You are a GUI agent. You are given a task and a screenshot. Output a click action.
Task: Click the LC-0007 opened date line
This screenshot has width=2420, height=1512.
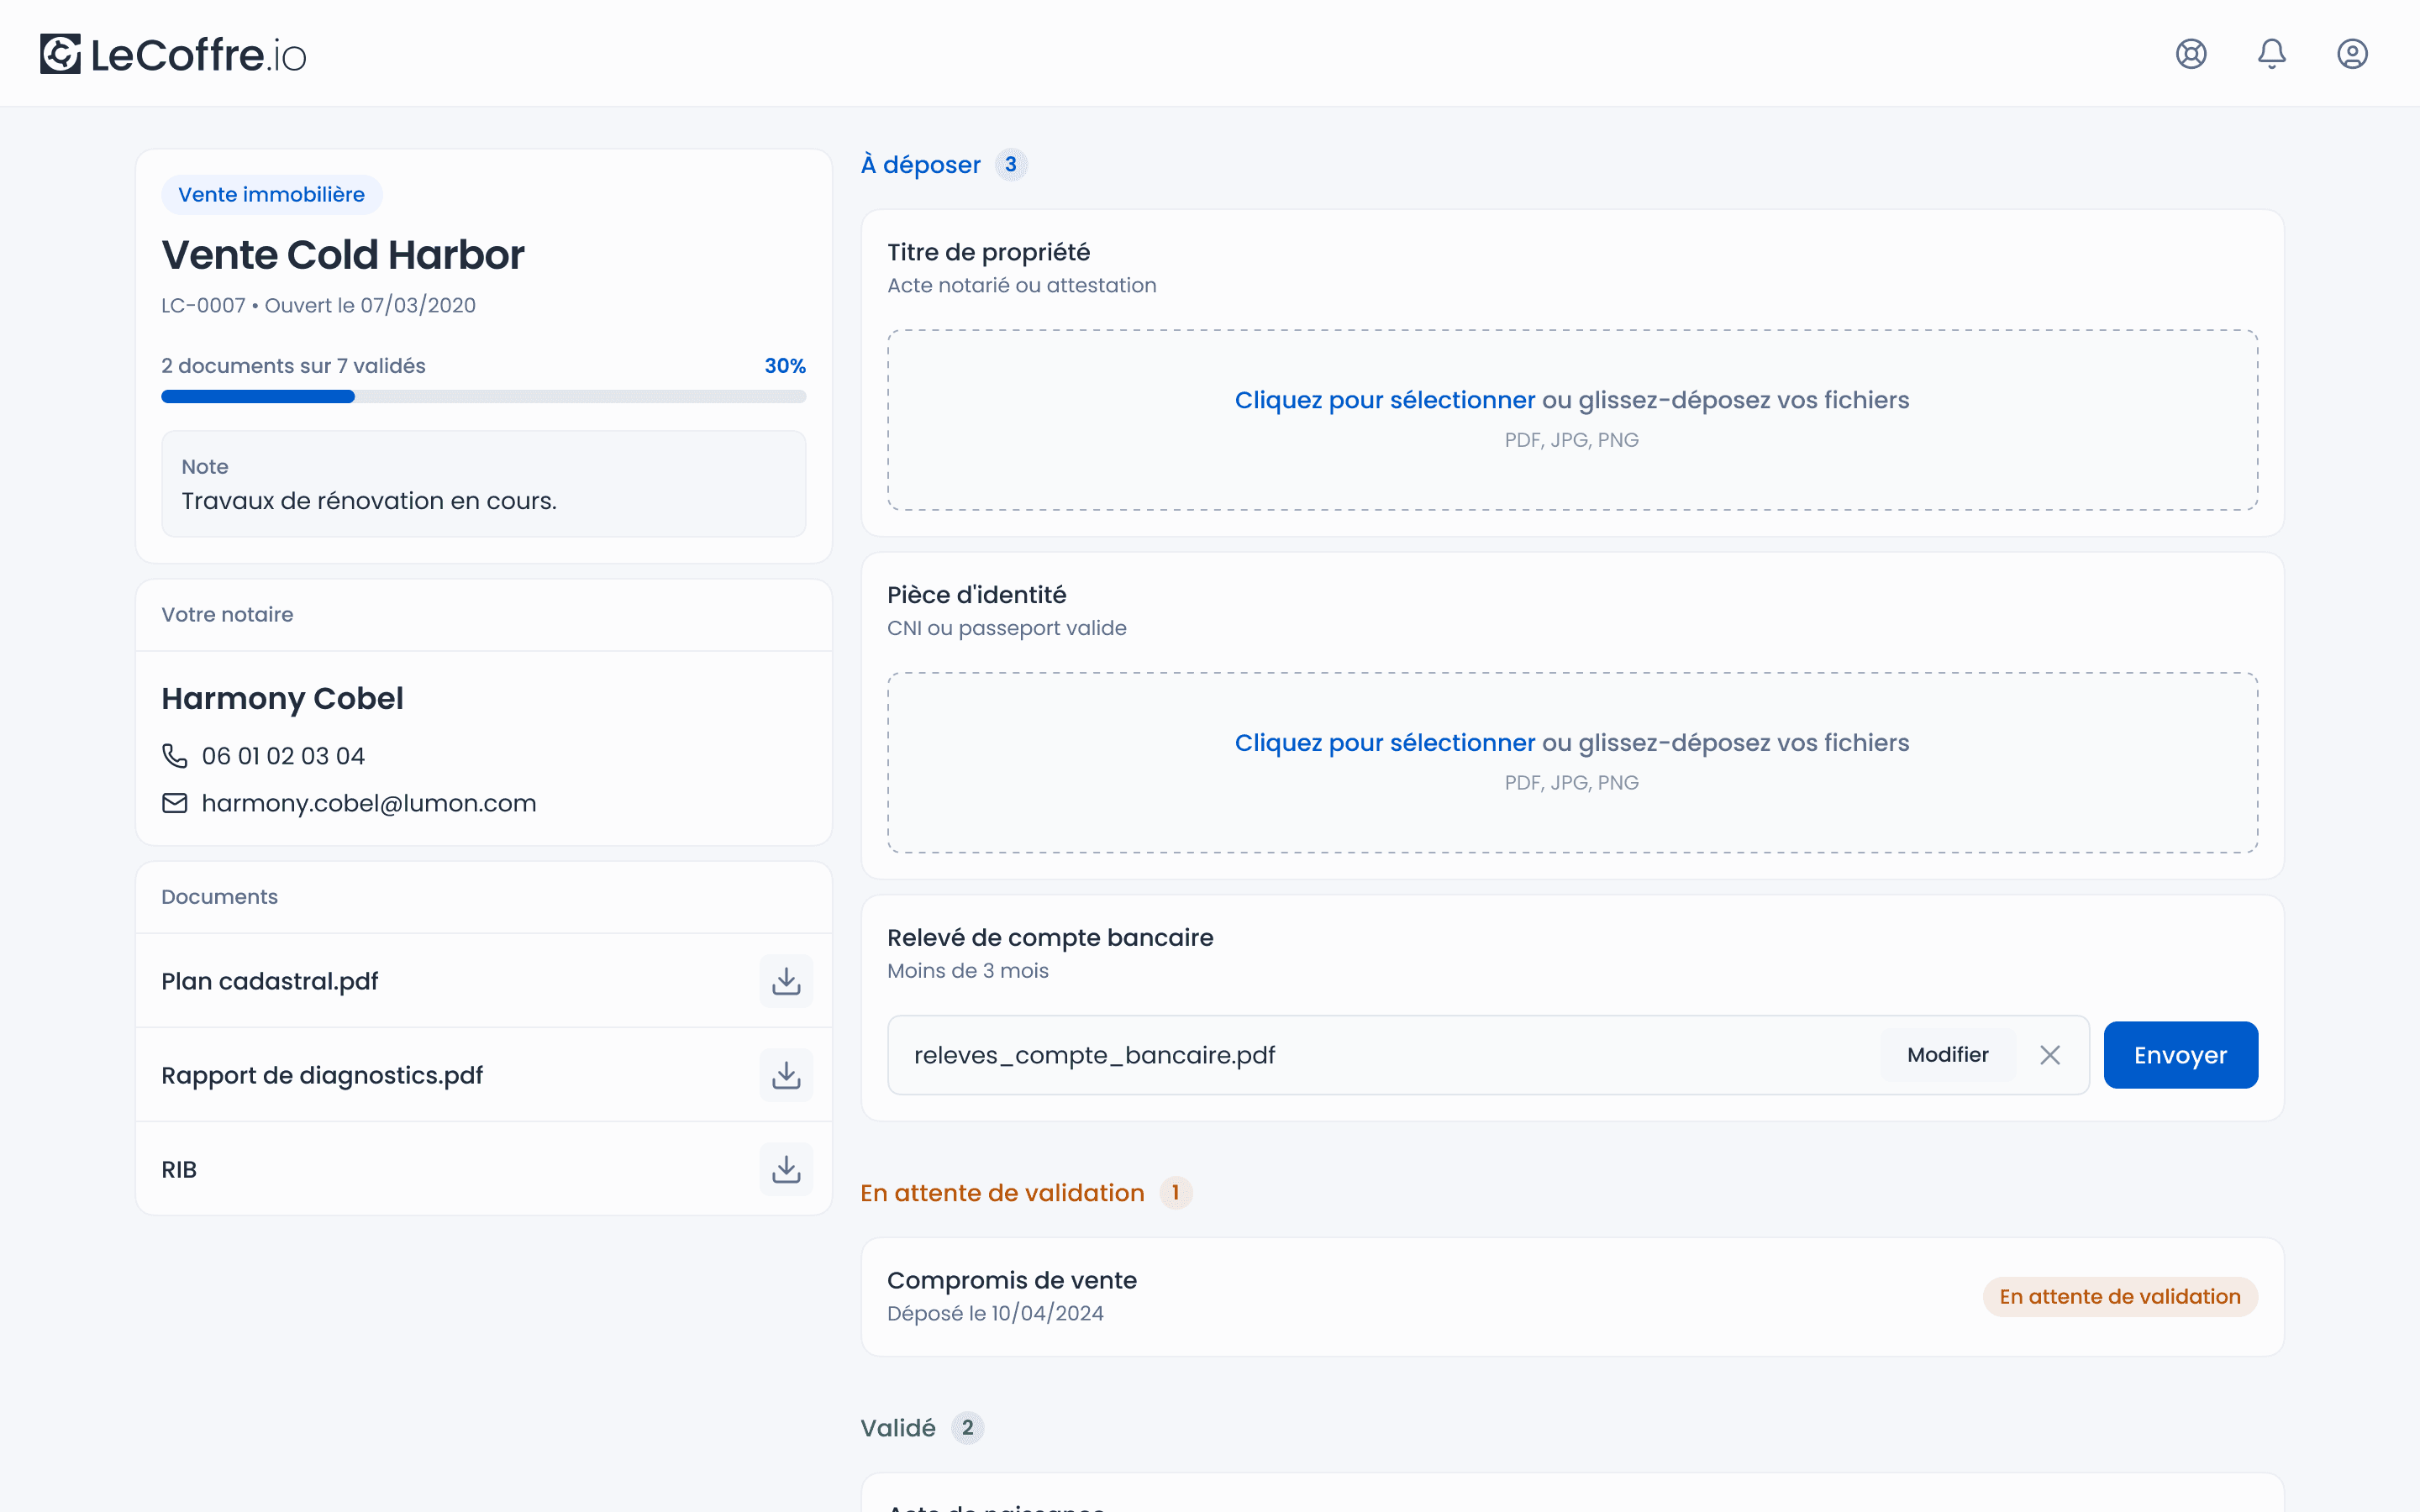click(318, 306)
